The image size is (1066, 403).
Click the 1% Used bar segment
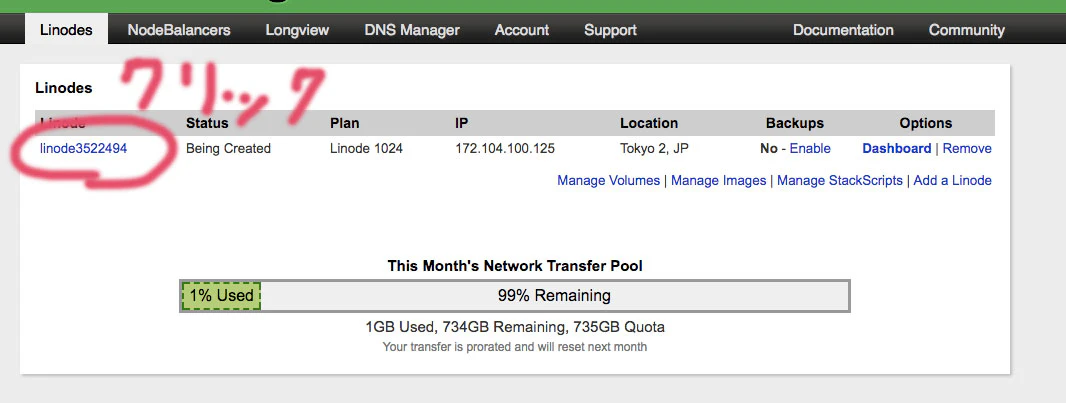(222, 296)
